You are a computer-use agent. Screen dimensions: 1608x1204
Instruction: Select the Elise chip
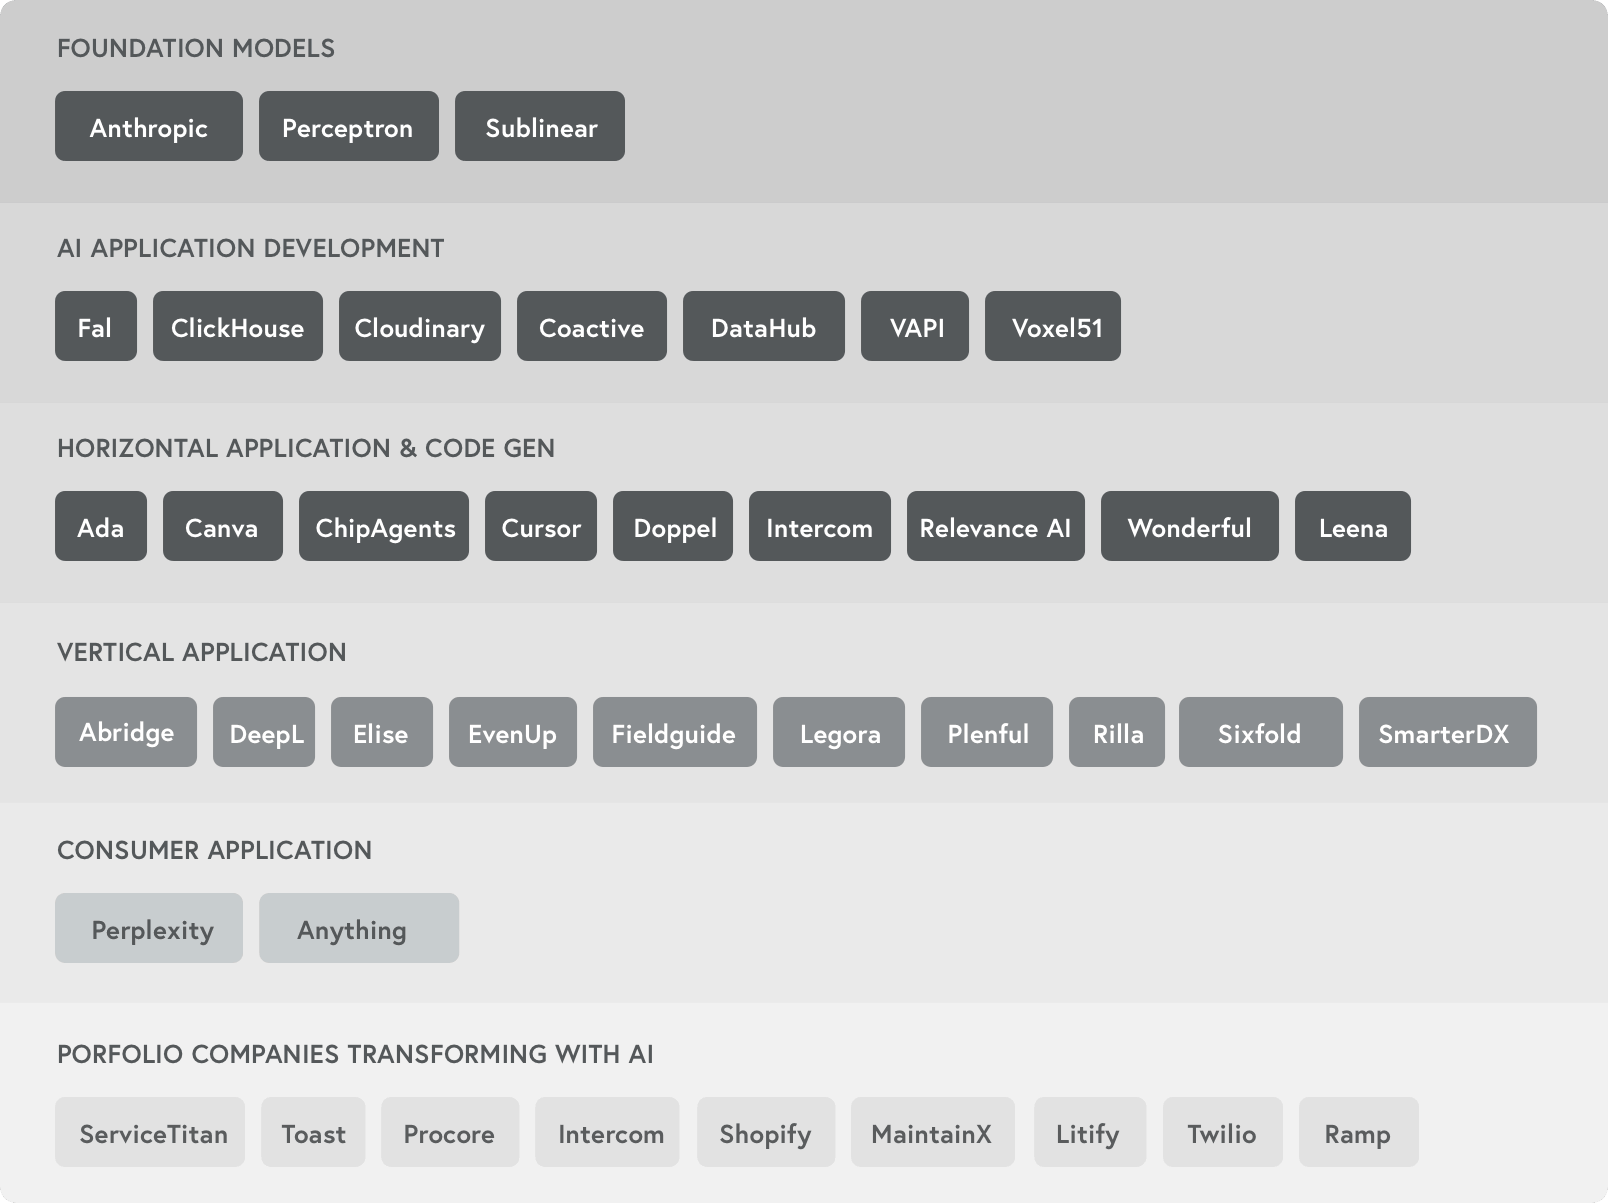click(x=382, y=732)
